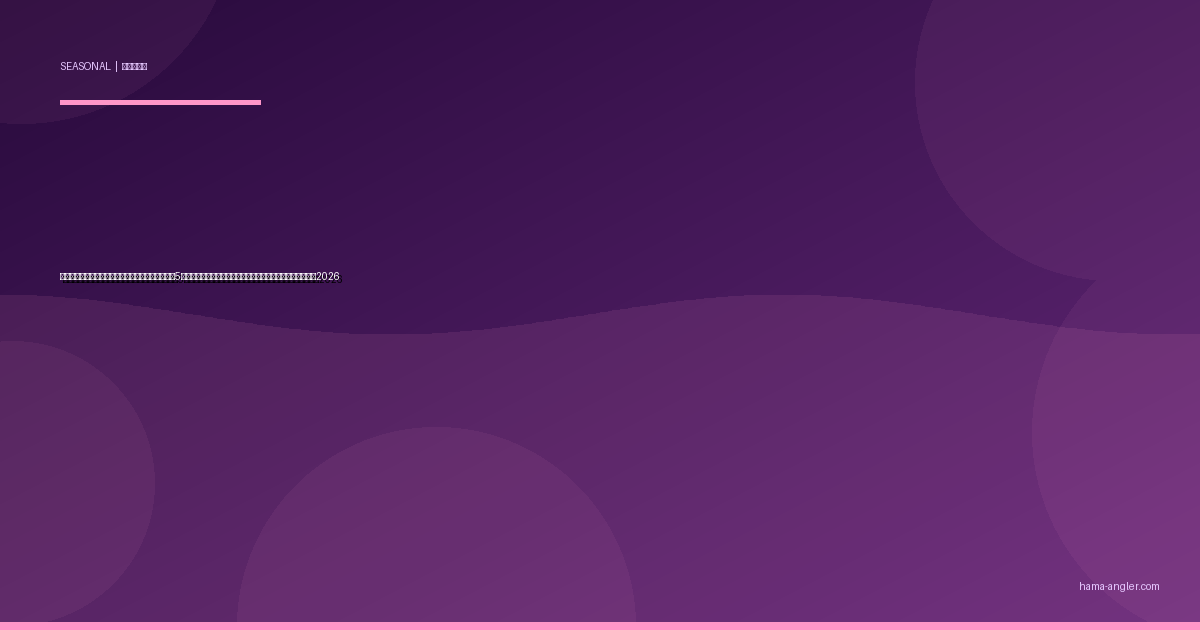The height and width of the screenshot is (630, 1200).
Task: Click the SEASONAL category label
Action: [85, 67]
